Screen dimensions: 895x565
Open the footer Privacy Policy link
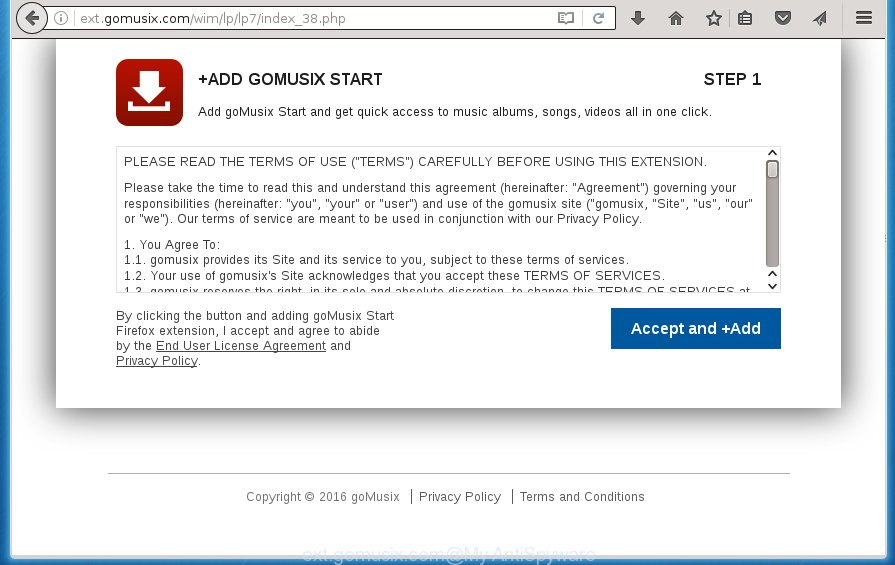(x=460, y=497)
